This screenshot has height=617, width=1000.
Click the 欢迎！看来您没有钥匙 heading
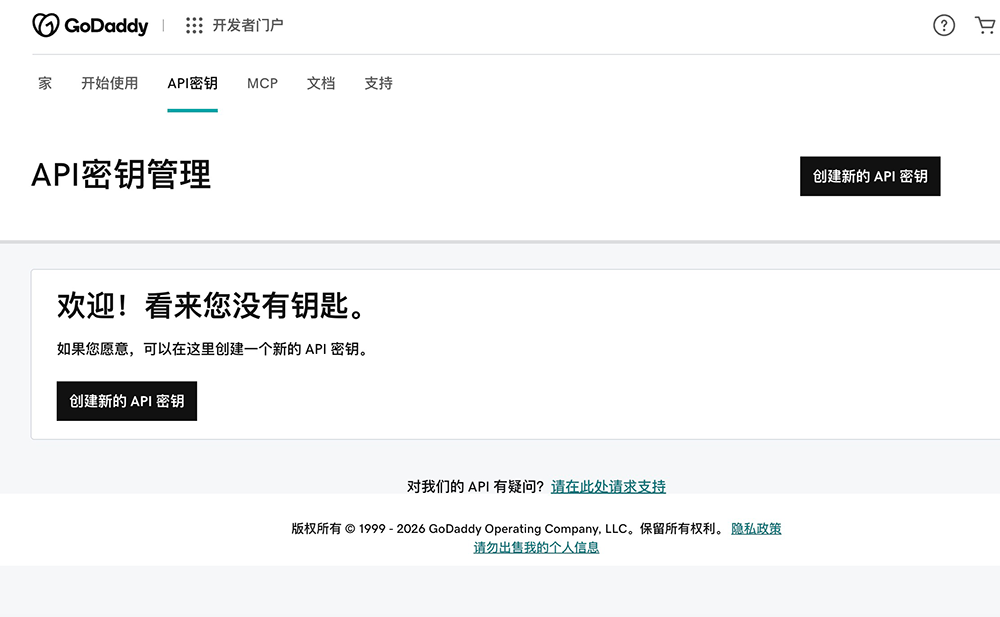pos(211,307)
